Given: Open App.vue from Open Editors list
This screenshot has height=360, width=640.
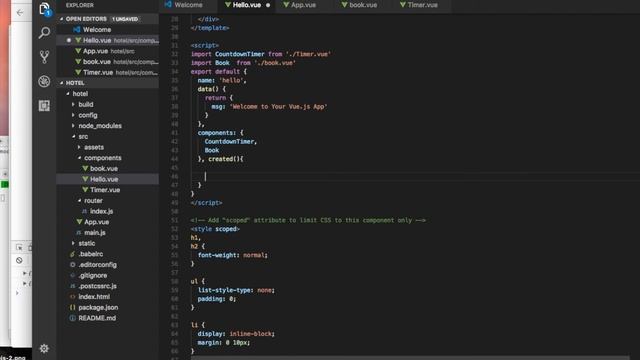Looking at the screenshot, I should tap(107, 51).
